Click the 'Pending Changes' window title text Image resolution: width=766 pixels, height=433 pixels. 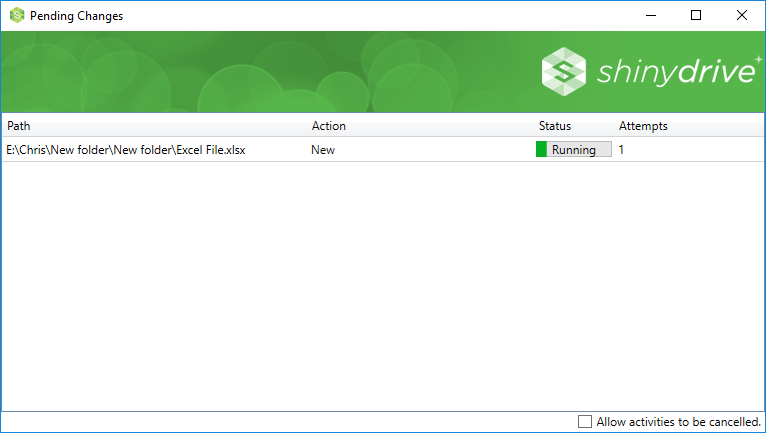(76, 16)
